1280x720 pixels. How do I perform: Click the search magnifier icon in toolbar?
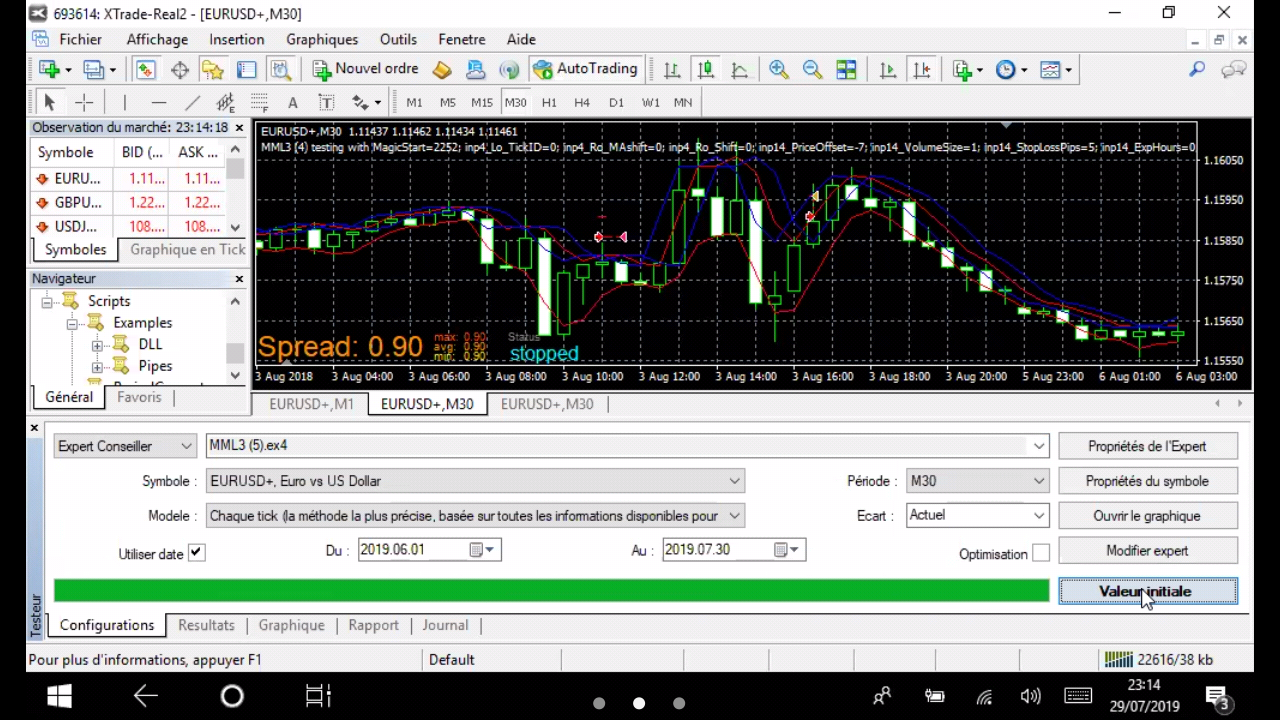pyautogui.click(x=1197, y=69)
